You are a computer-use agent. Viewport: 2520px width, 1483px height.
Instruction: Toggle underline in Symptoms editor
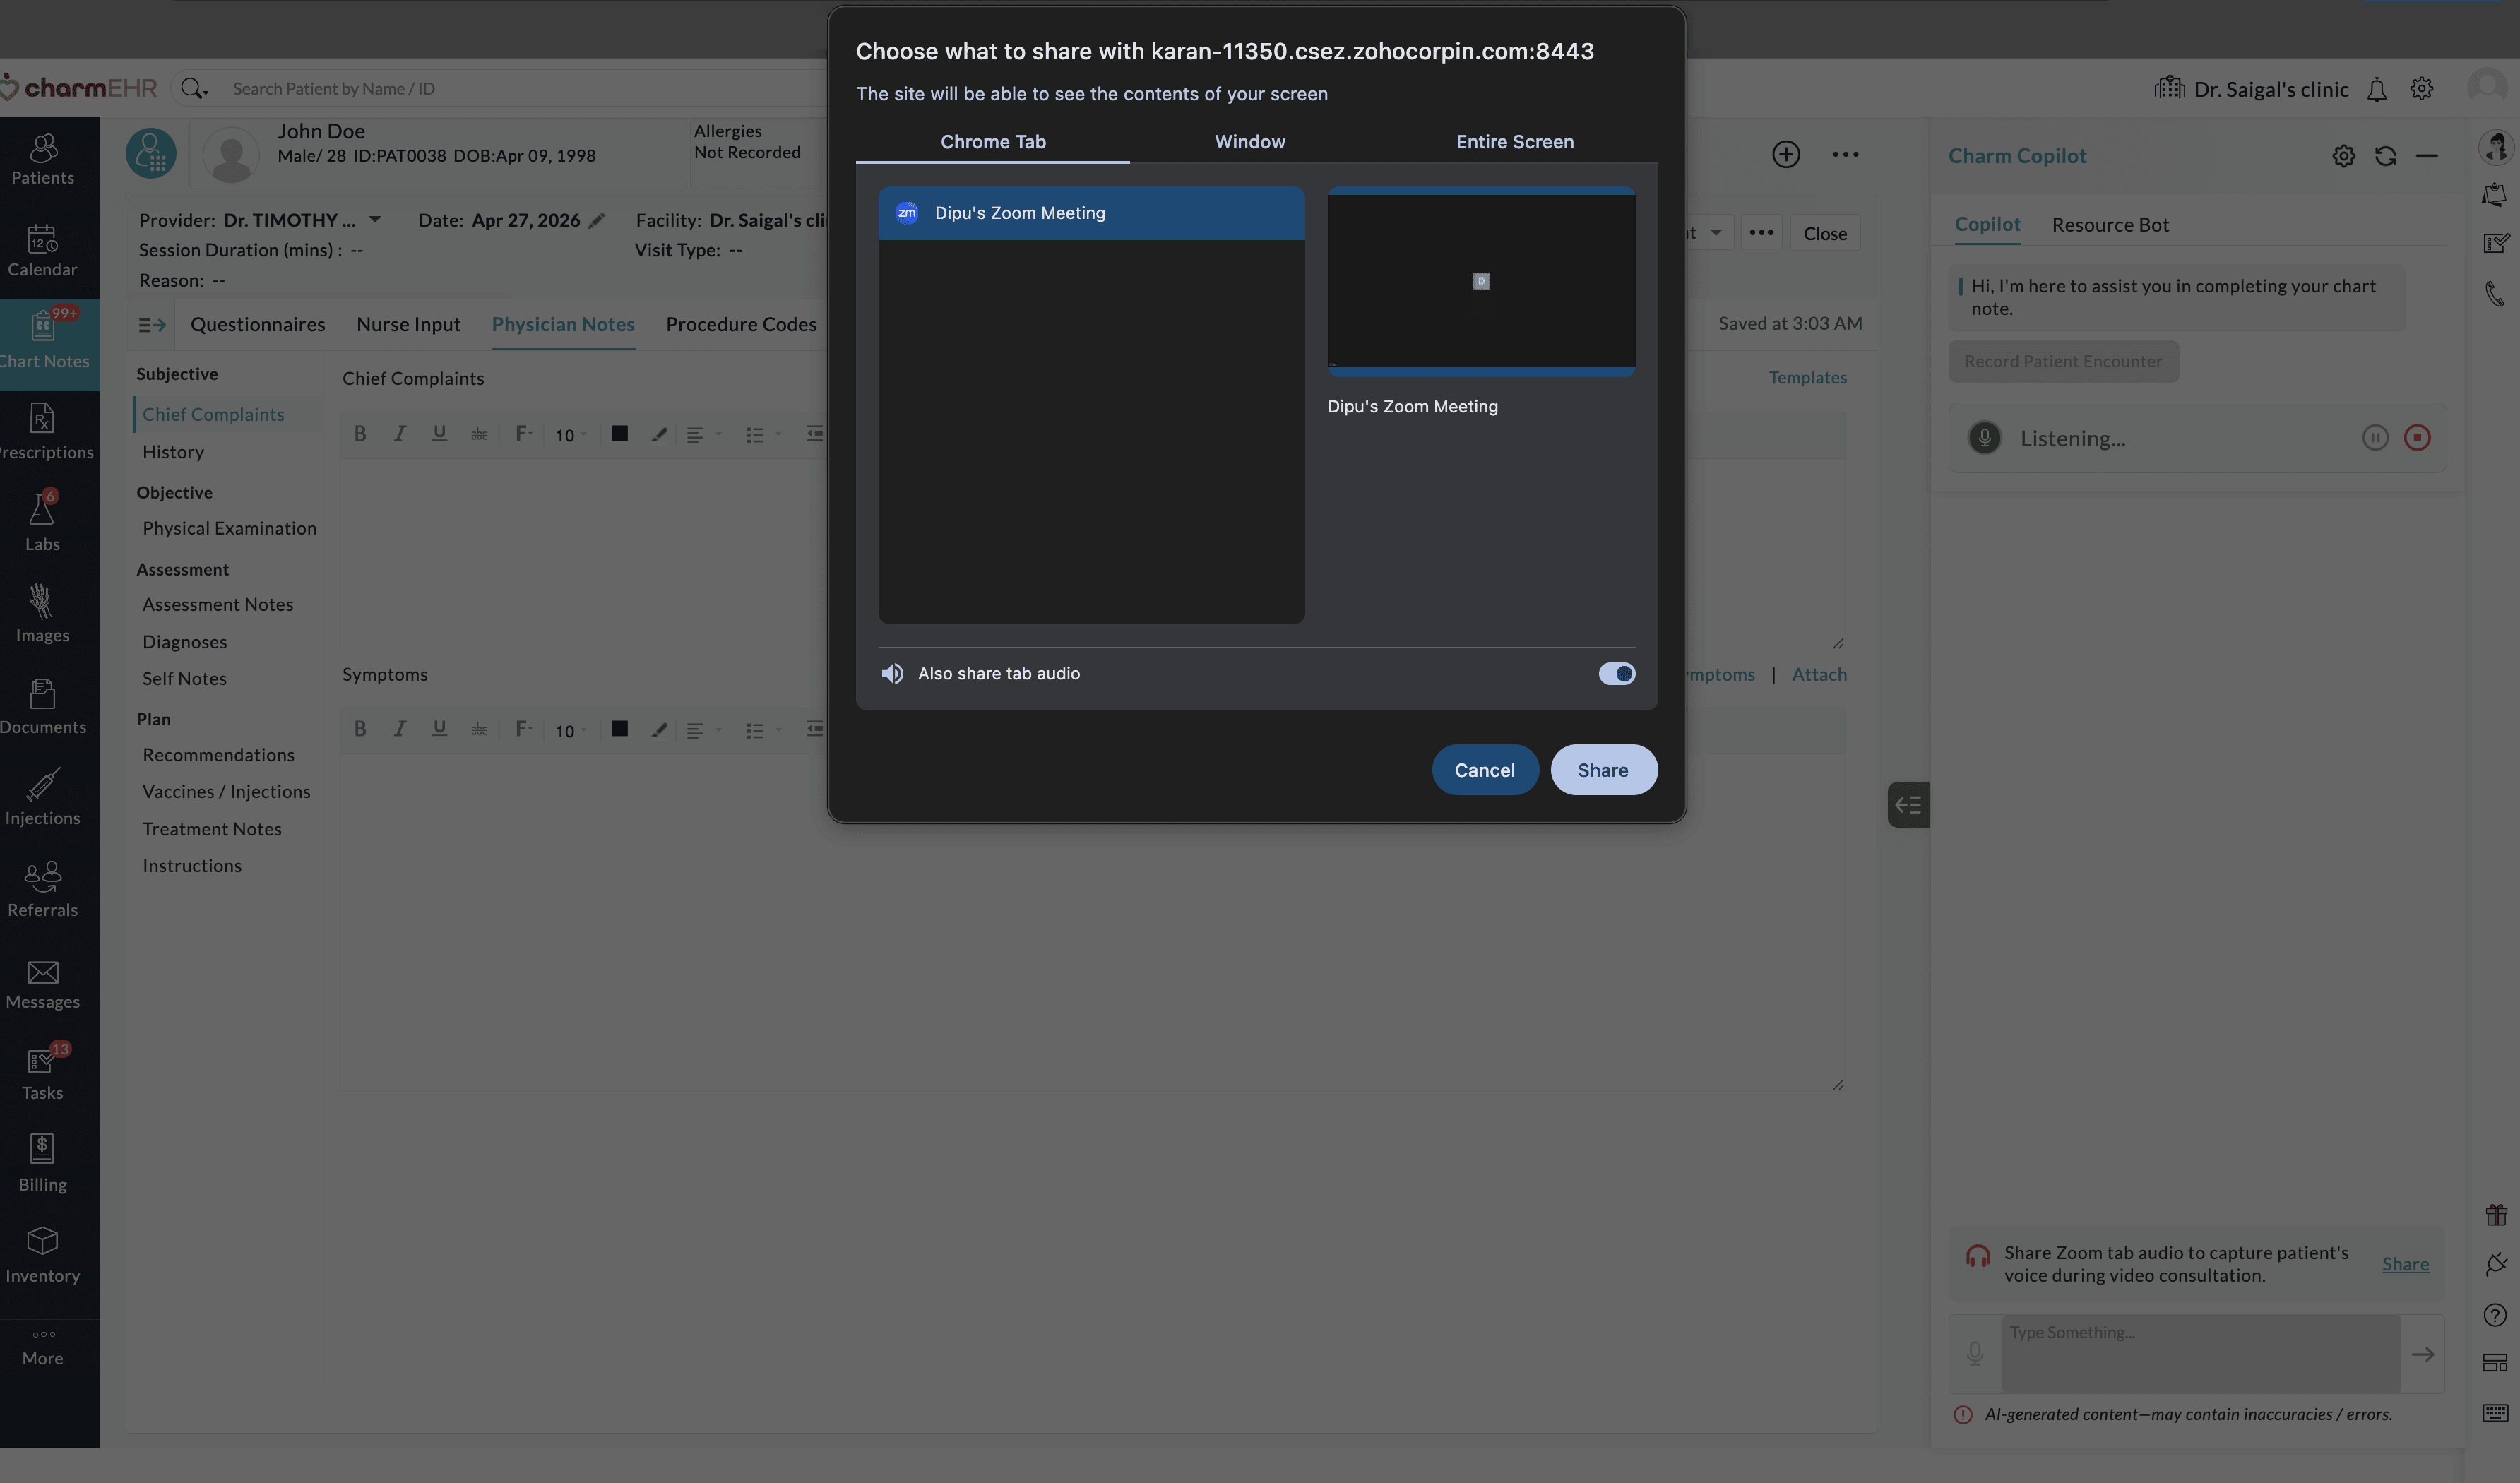(x=439, y=729)
